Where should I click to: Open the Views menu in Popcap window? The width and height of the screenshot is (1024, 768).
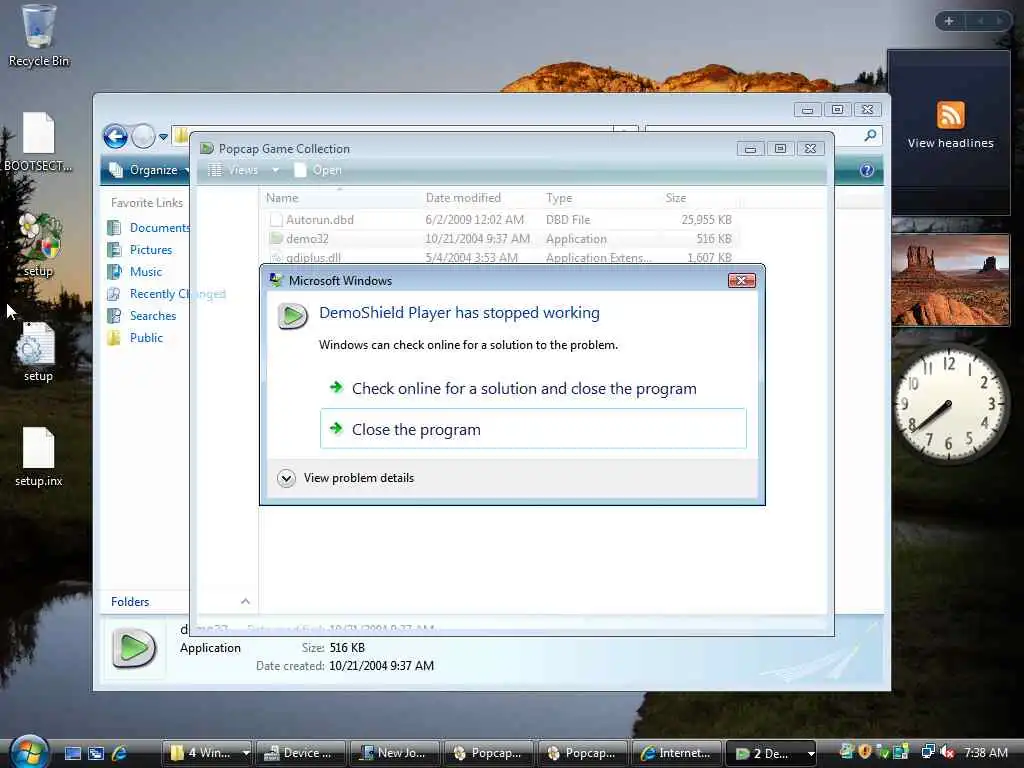234,170
